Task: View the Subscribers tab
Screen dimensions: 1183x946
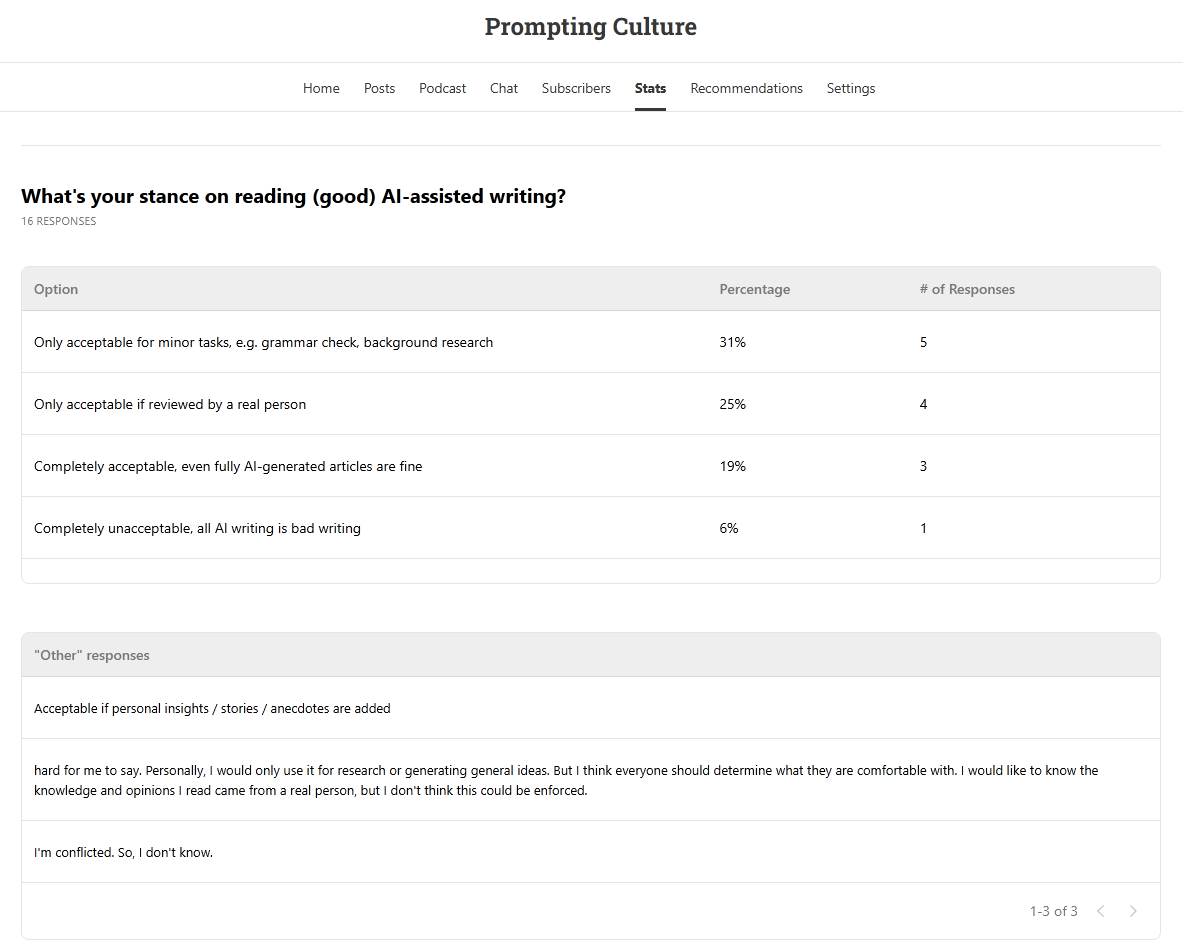Action: 576,88
